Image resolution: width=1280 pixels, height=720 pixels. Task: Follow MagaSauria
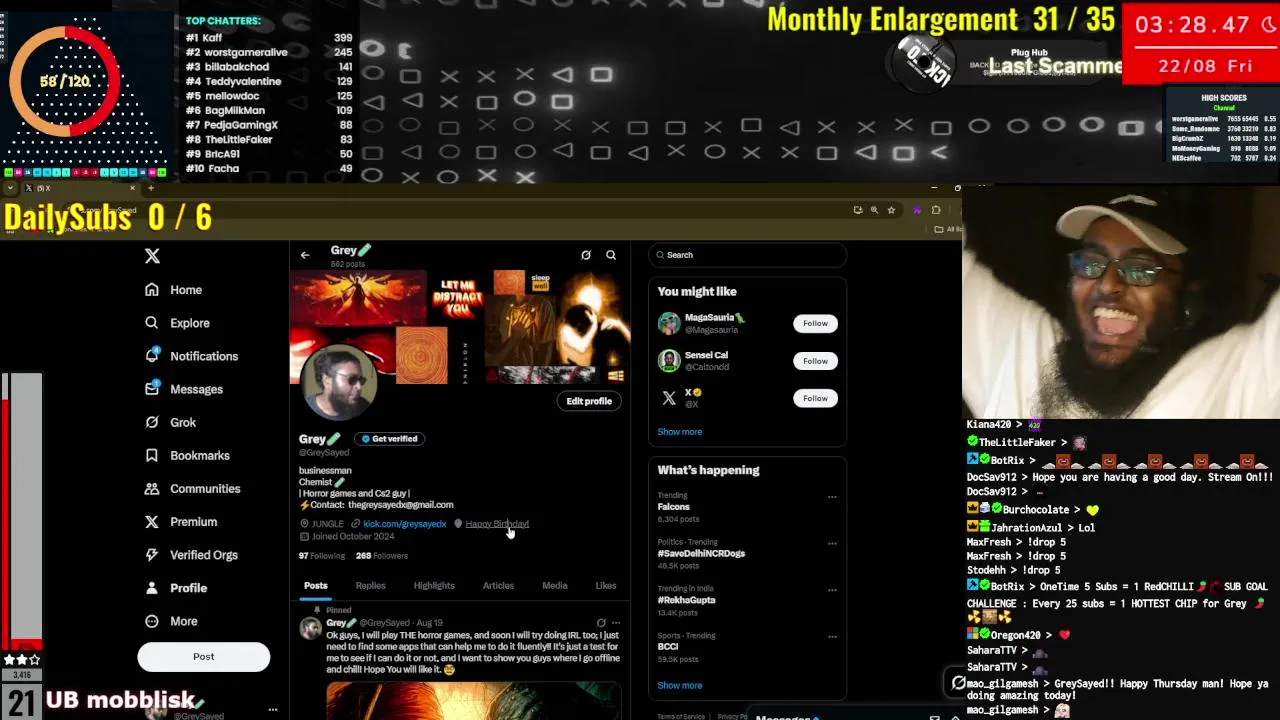(815, 323)
